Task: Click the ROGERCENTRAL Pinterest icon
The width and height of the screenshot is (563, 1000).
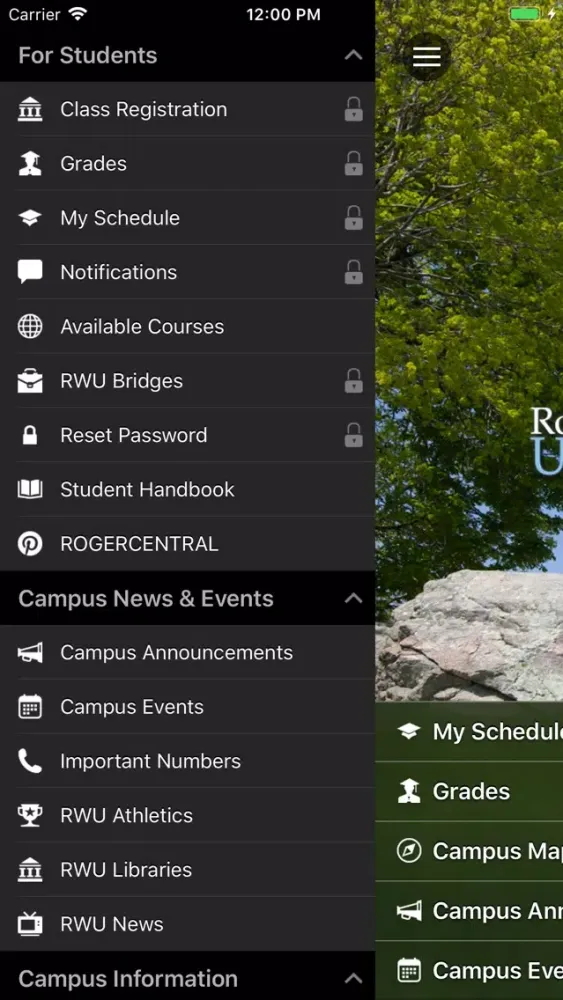Action: coord(30,543)
